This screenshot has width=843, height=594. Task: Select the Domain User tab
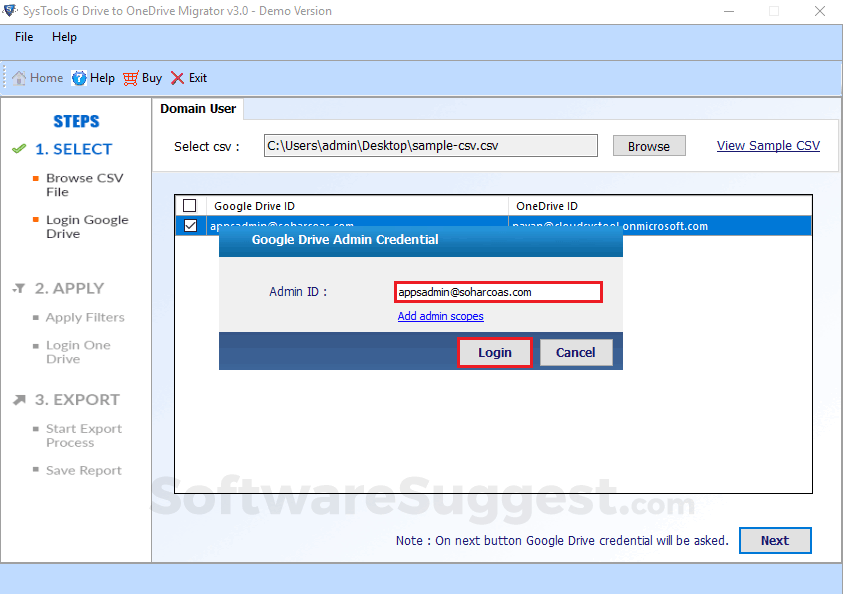[198, 109]
